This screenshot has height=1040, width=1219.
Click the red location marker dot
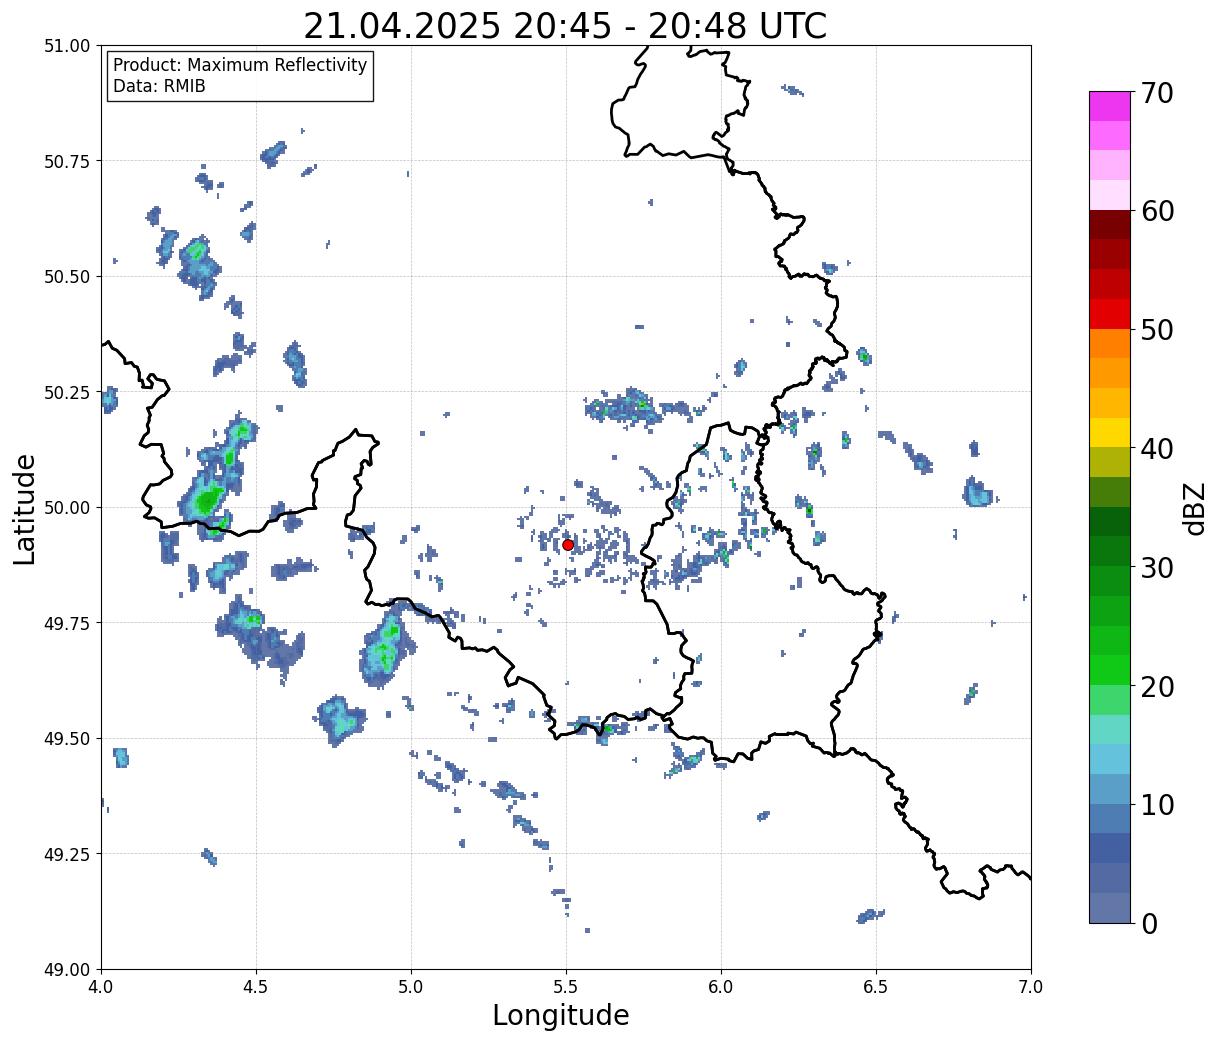pos(568,545)
